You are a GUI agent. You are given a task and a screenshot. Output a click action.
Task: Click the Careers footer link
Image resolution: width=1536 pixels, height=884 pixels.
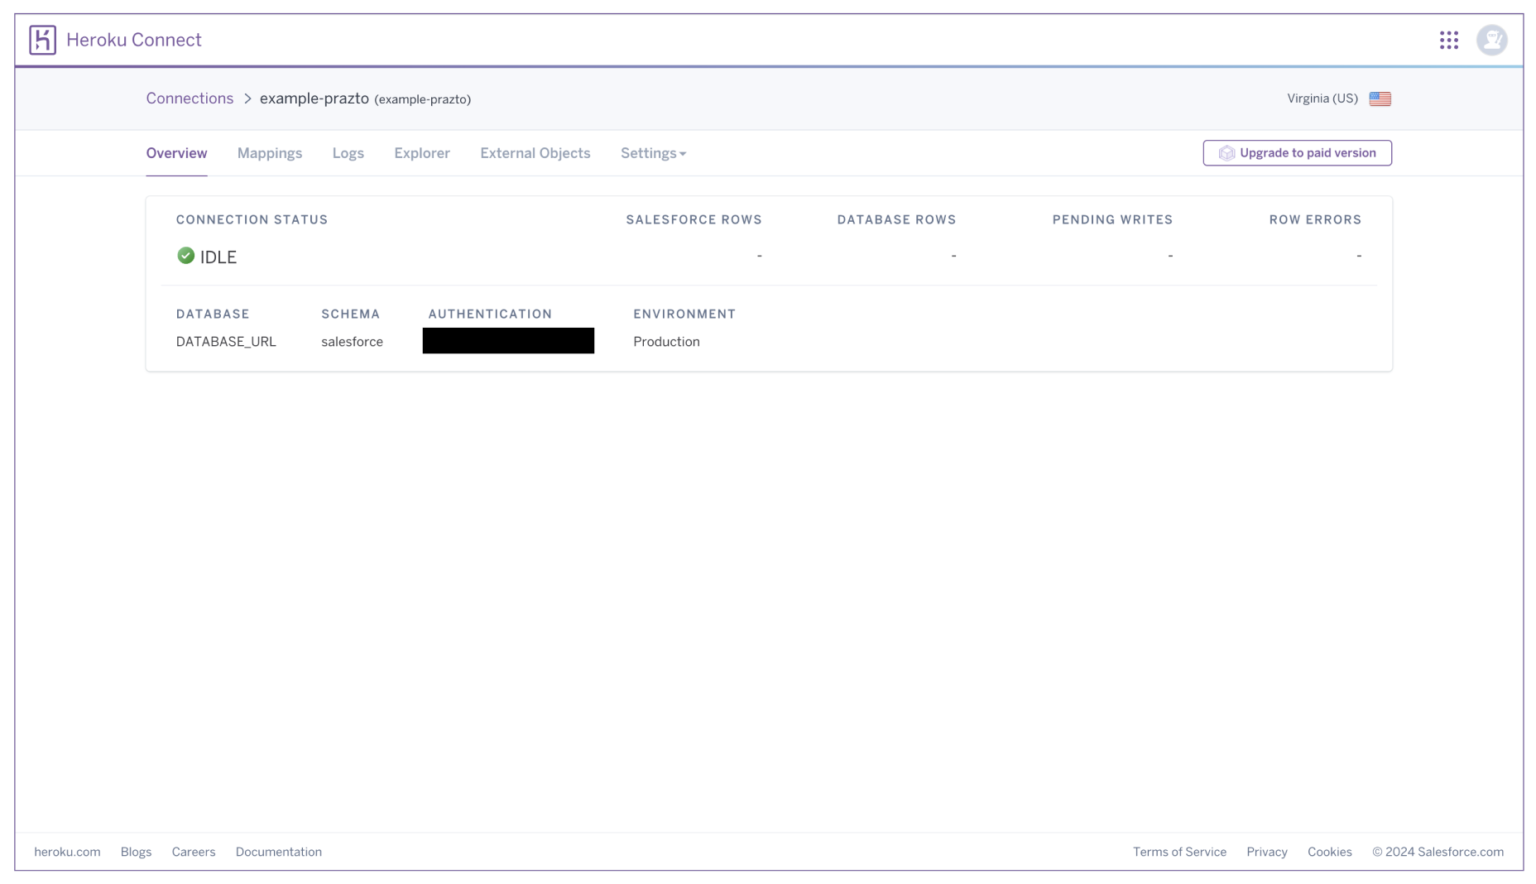[x=193, y=851]
